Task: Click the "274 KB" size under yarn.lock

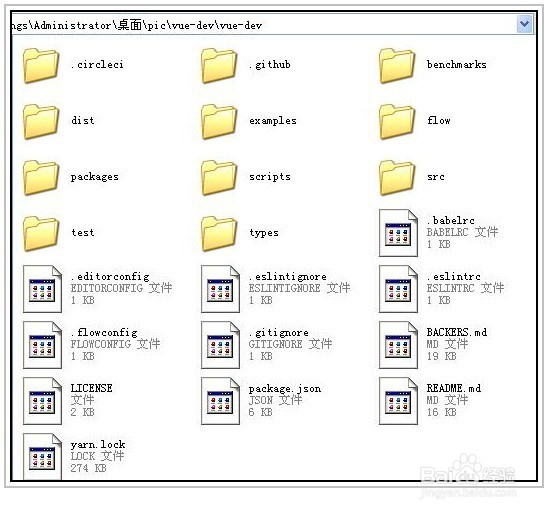Action: click(x=88, y=468)
